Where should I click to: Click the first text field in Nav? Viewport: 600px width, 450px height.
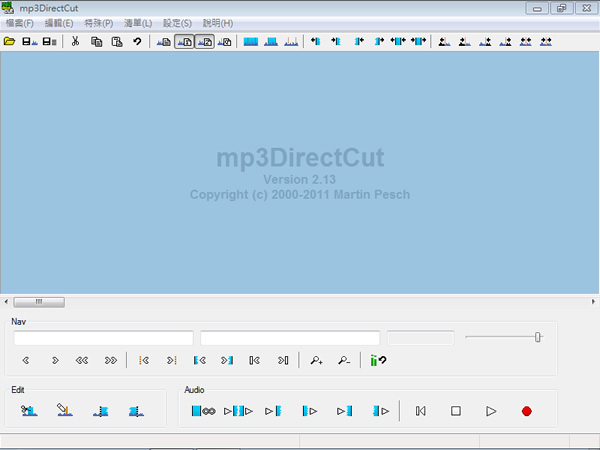[104, 338]
